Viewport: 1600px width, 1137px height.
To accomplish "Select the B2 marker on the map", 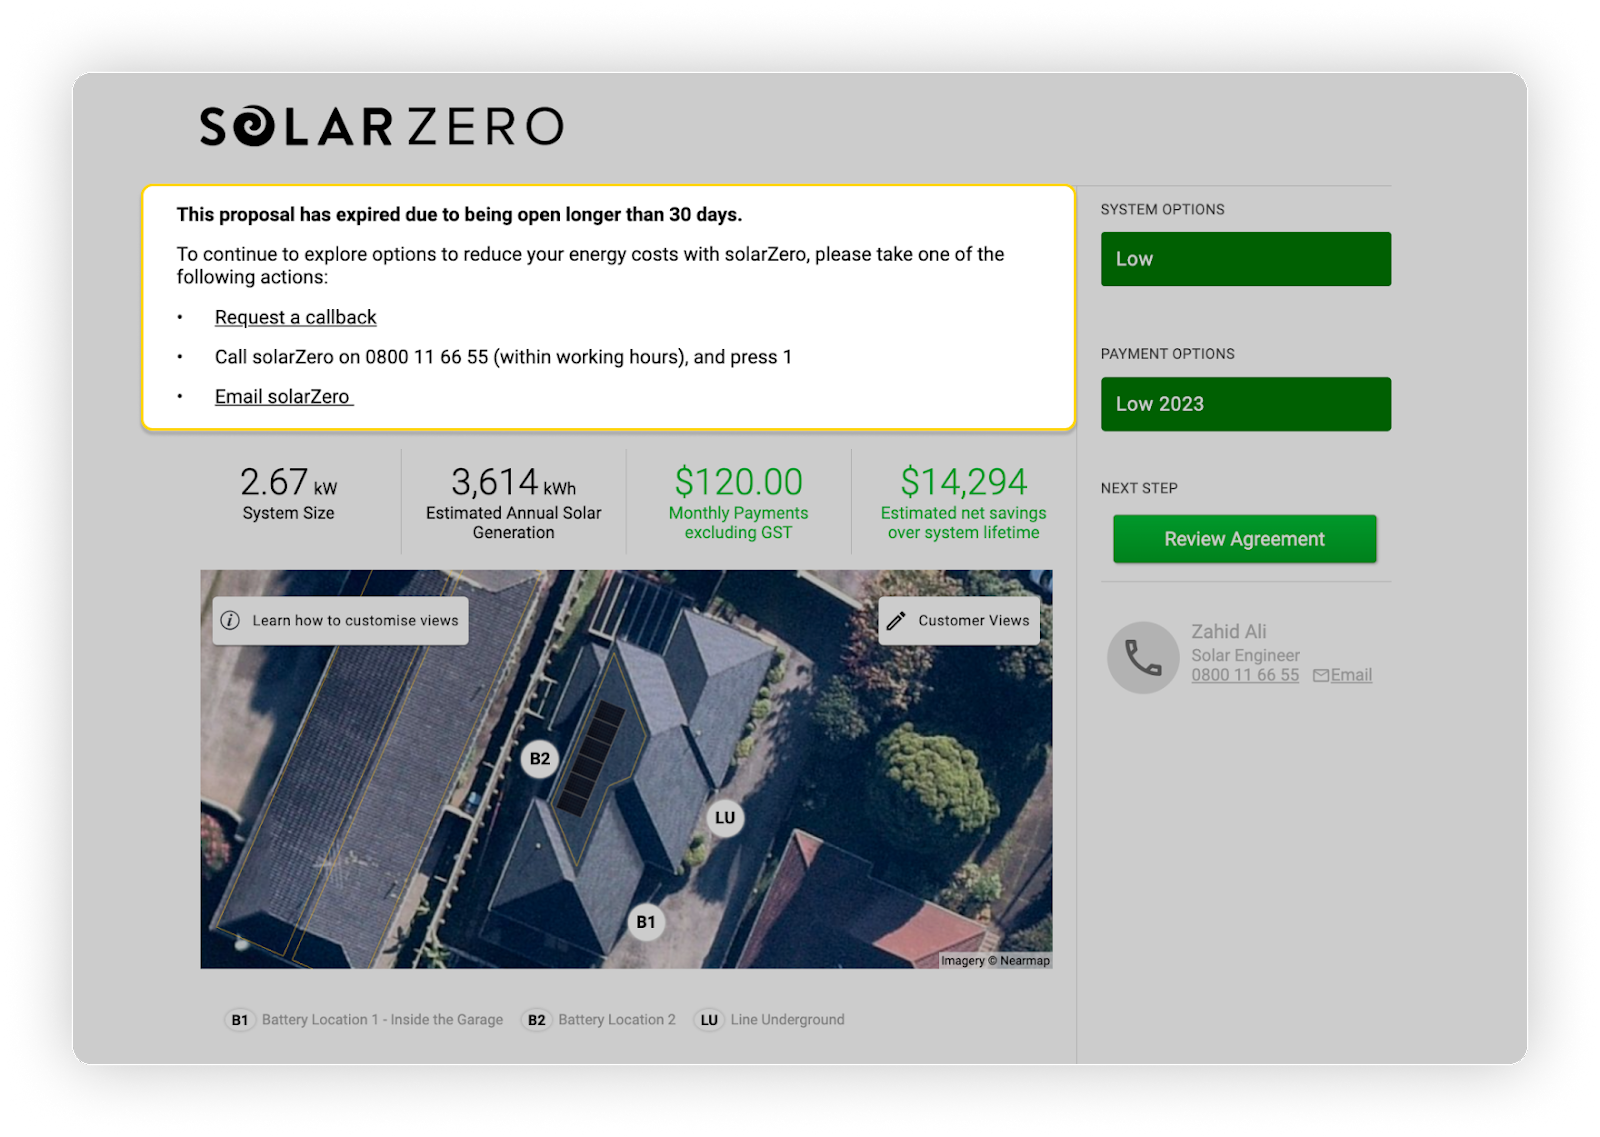I will coord(540,759).
